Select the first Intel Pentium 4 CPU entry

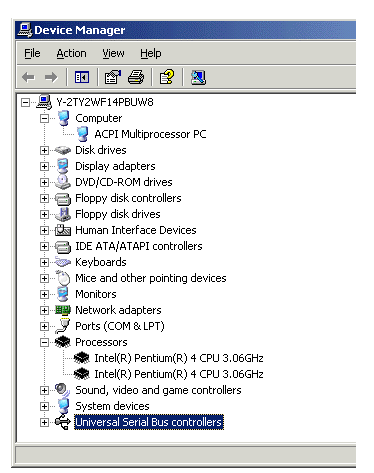(x=179, y=358)
